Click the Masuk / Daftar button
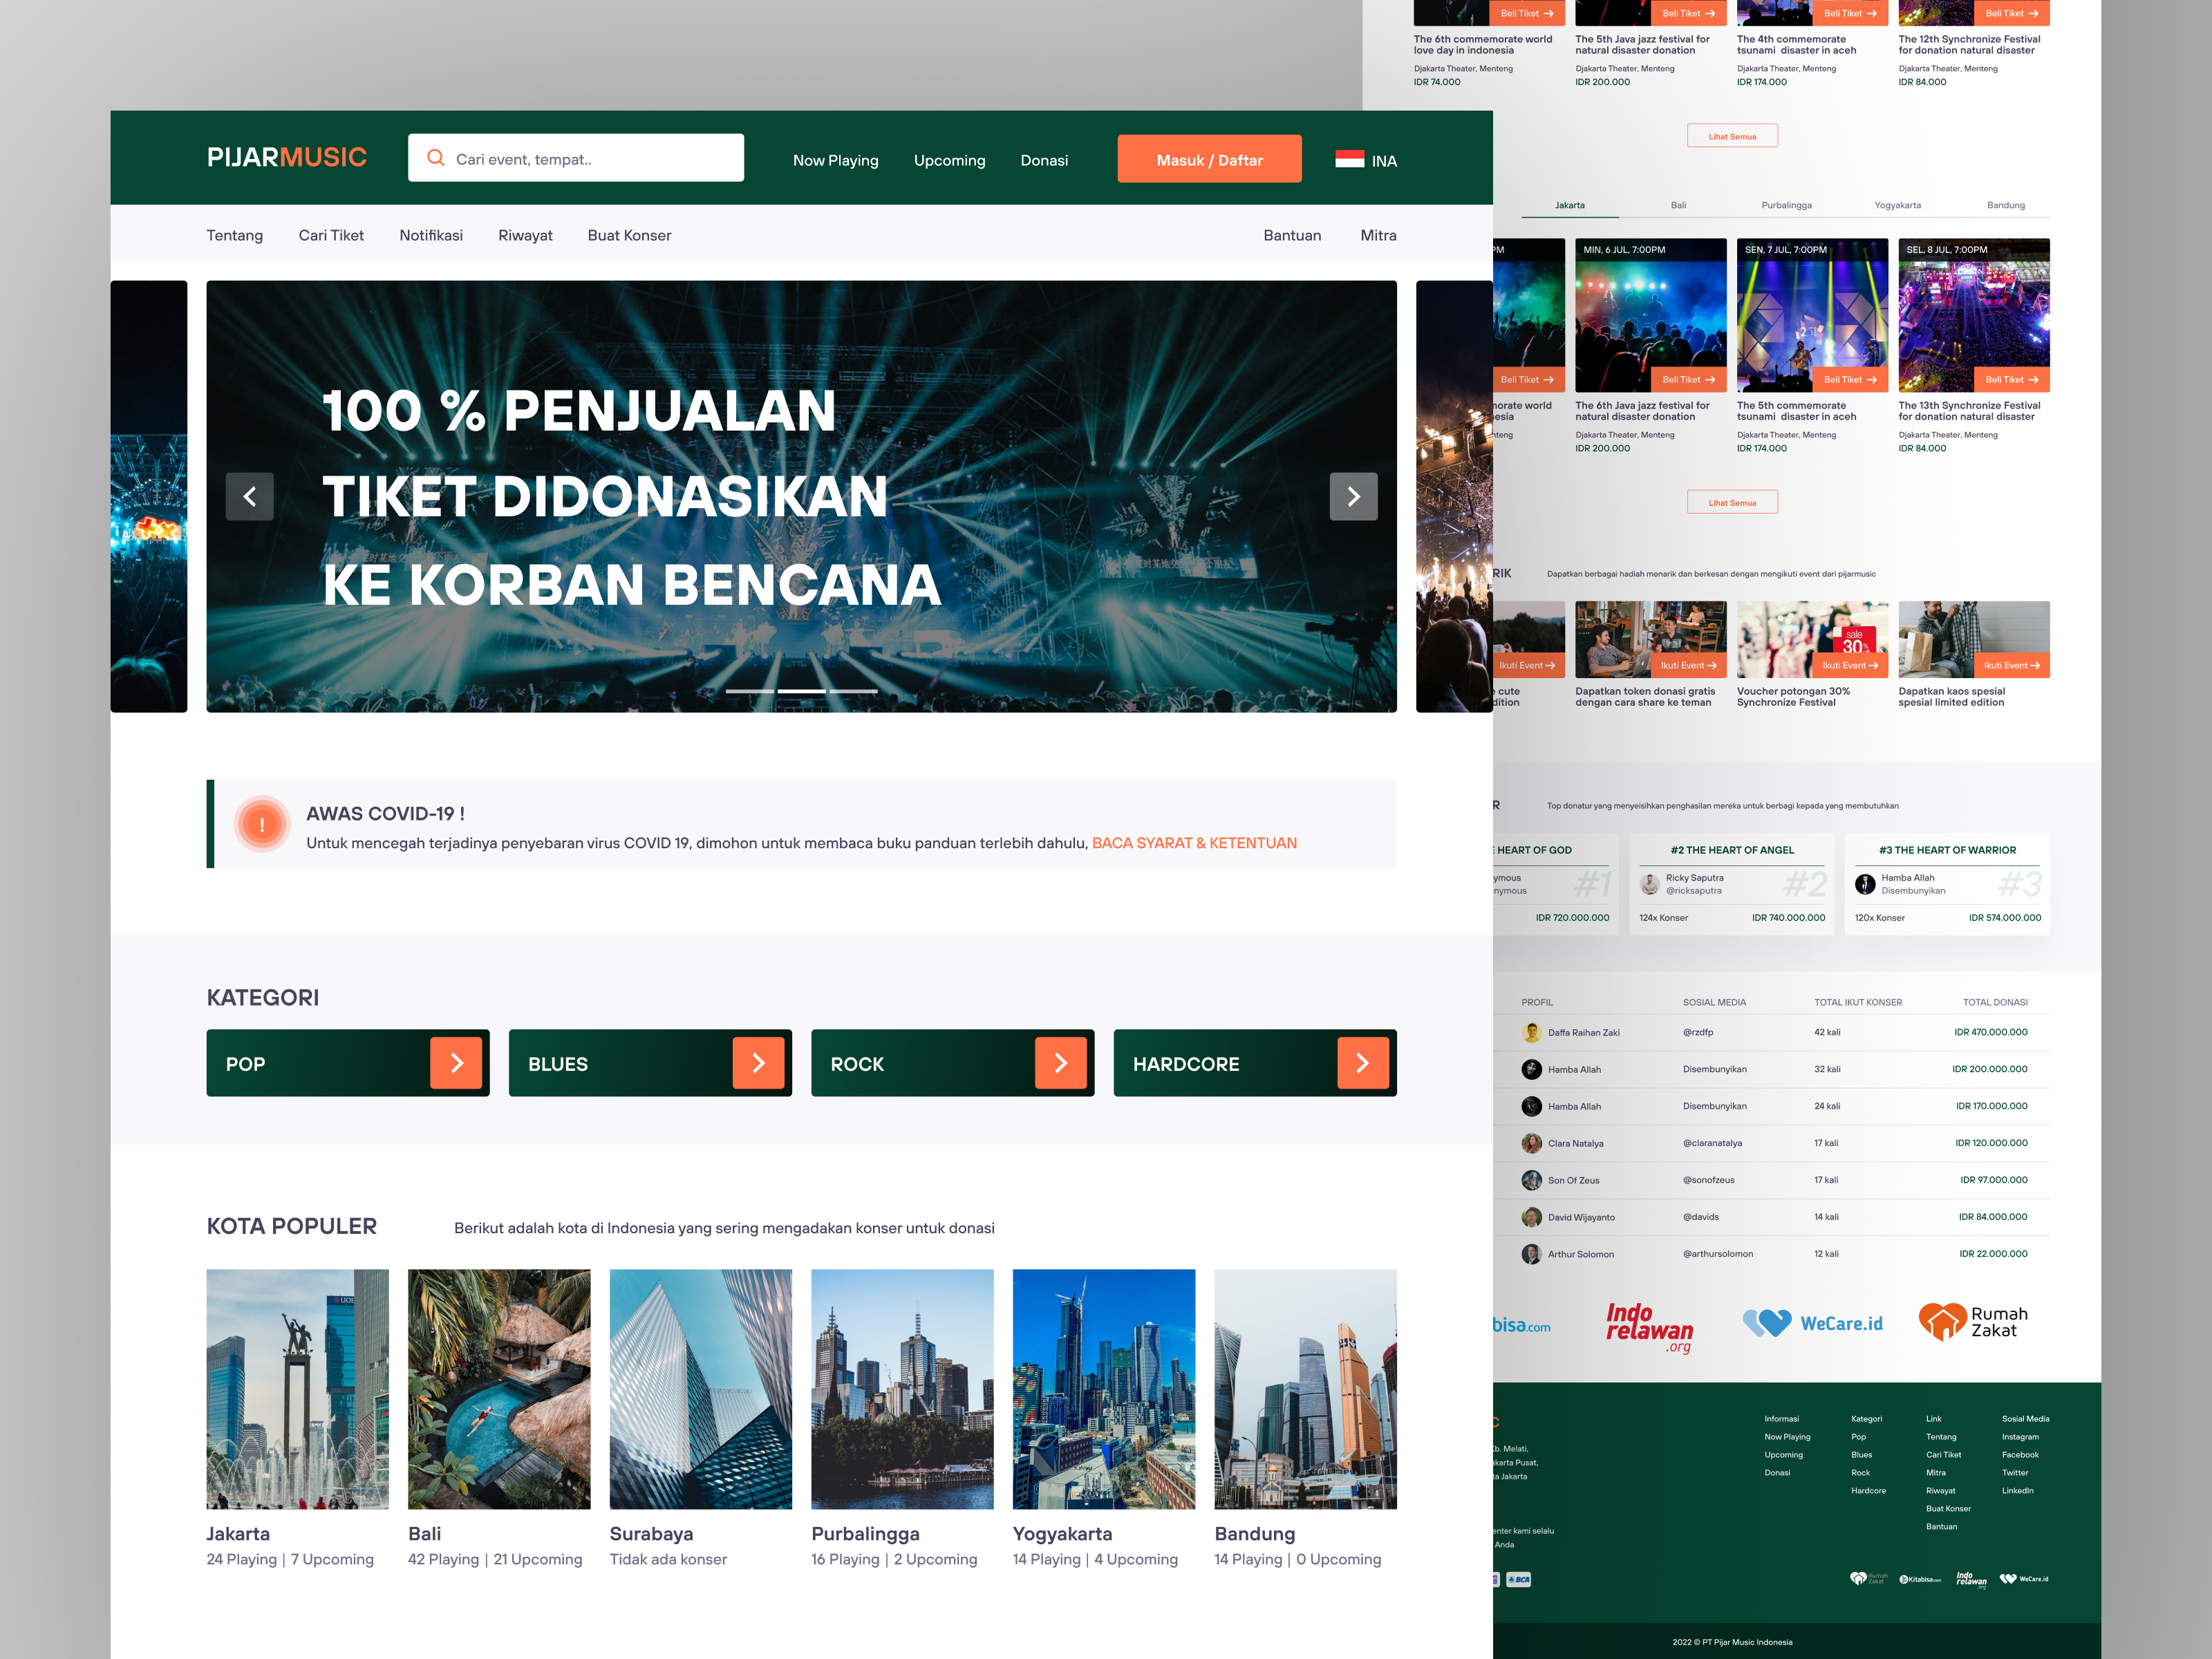The width and height of the screenshot is (2212, 1659). 1209,160
